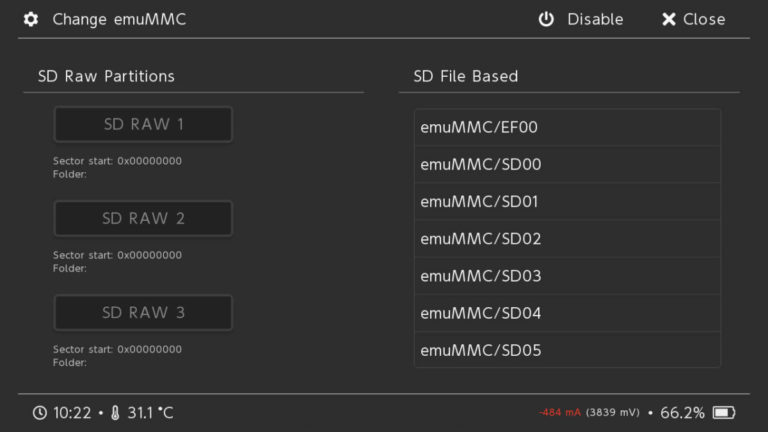Click the gear icon beside Change emuMMC

(x=31, y=19)
